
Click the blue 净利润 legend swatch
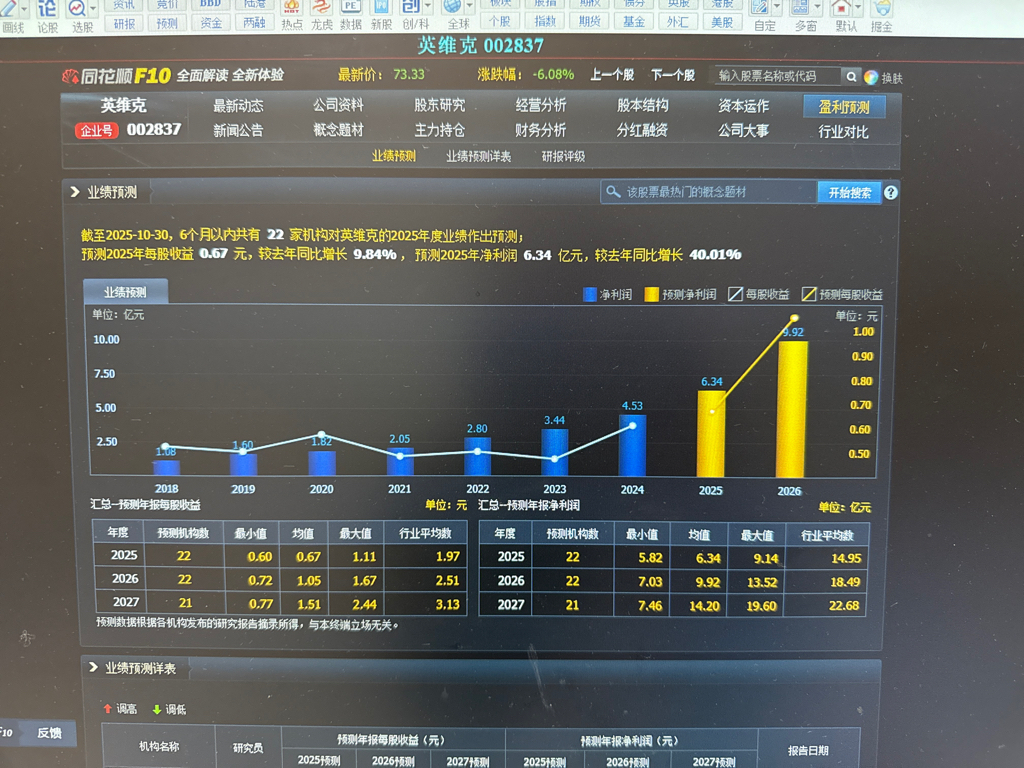point(590,295)
